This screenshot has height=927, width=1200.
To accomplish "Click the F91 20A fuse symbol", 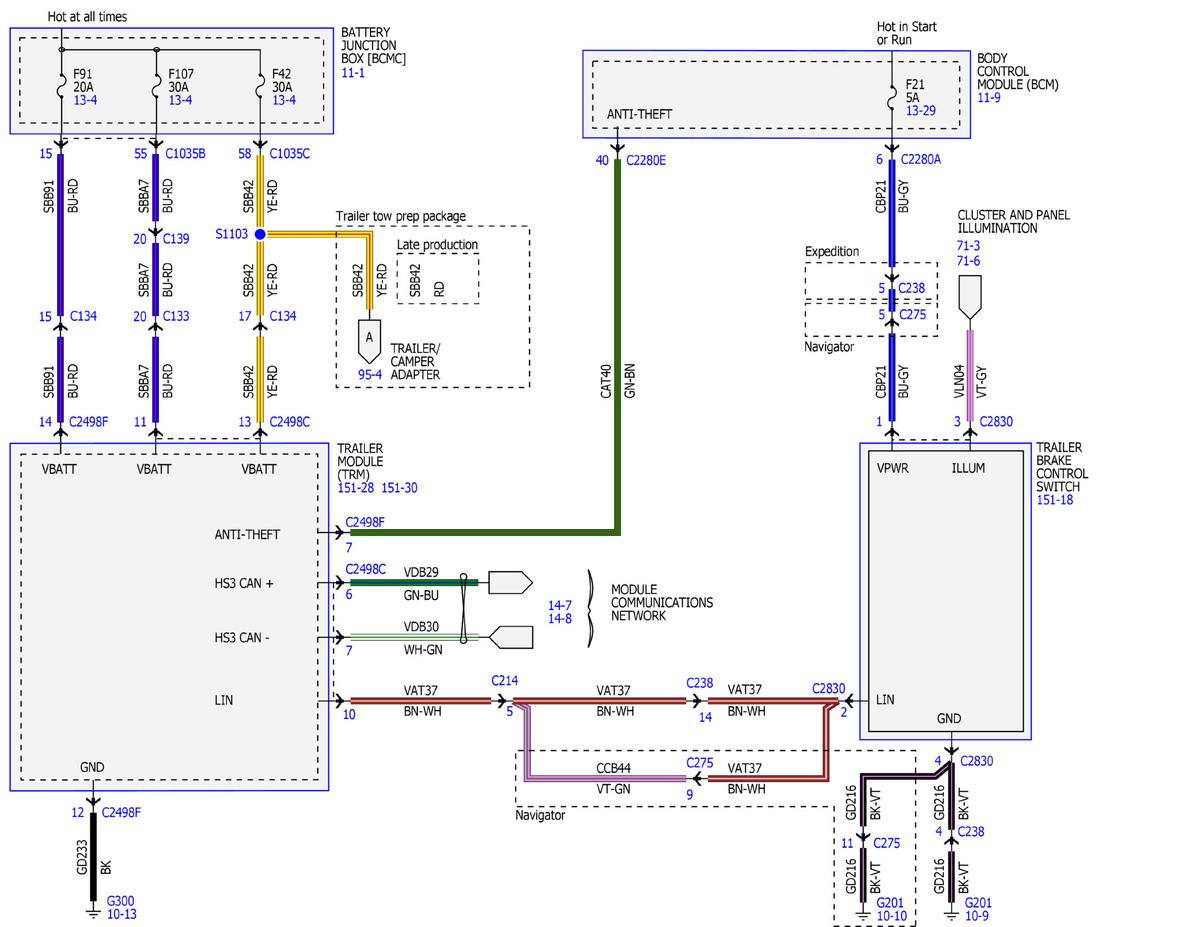I will click(62, 87).
